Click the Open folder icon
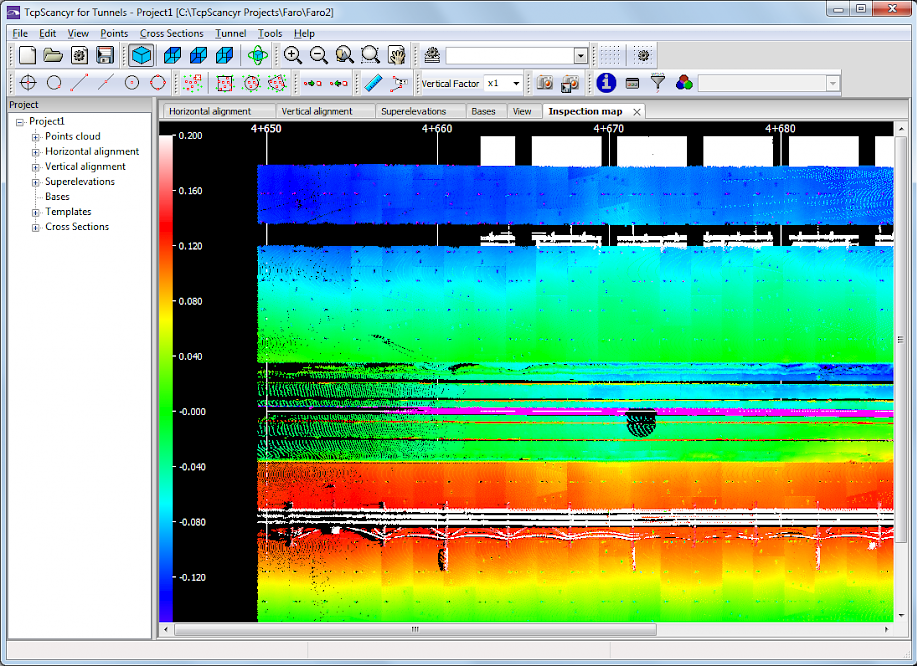917x666 pixels. [53, 55]
